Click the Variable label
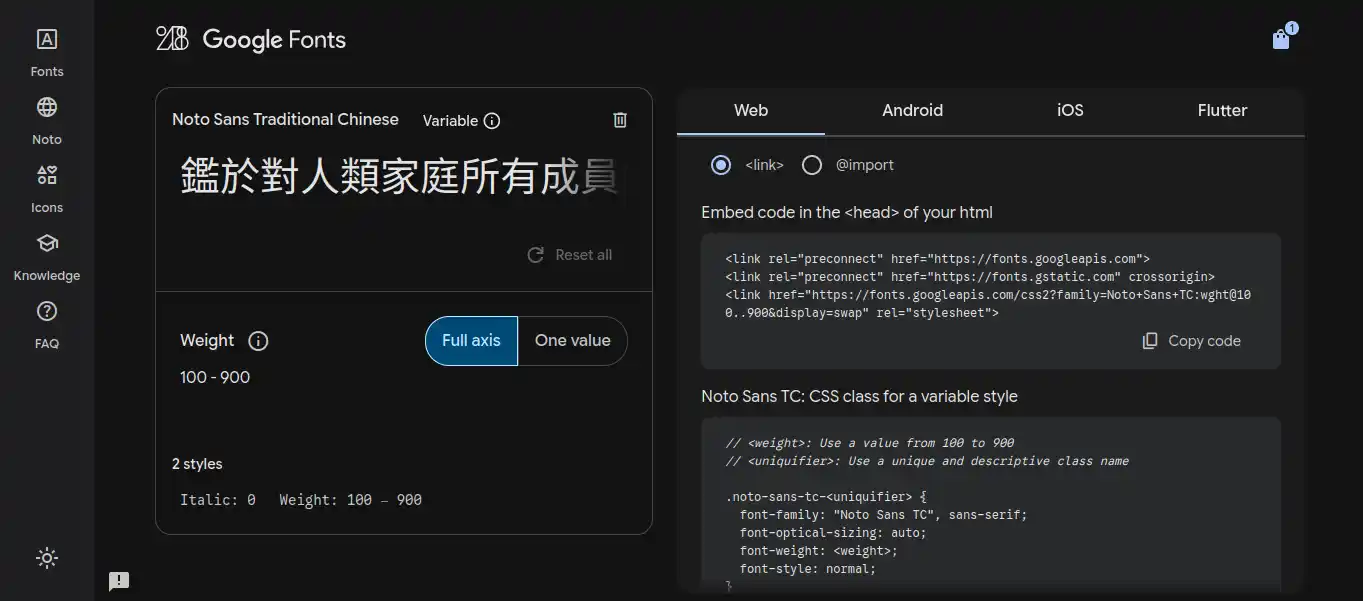The image size is (1363, 601). coord(450,121)
